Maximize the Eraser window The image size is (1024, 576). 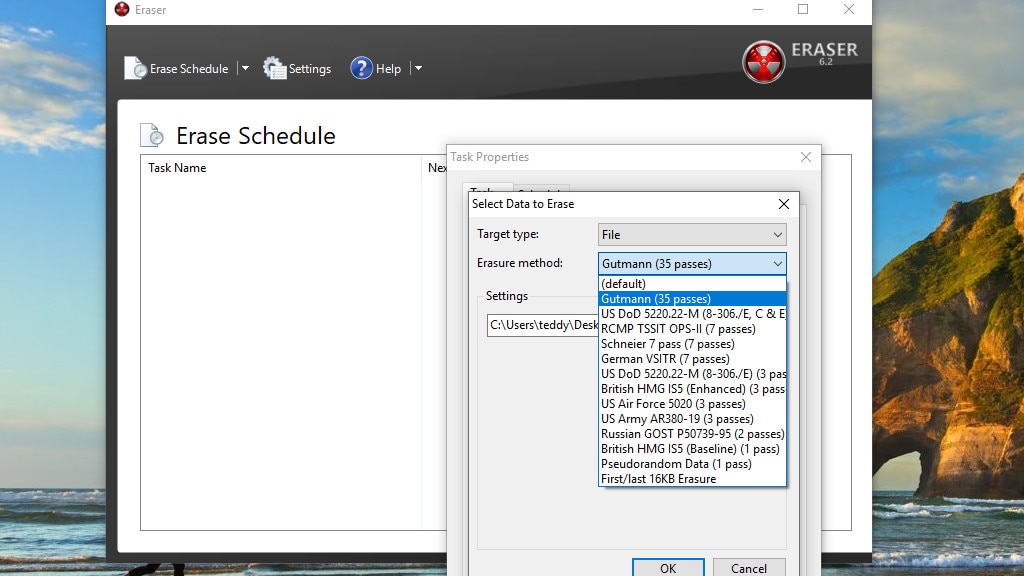(x=803, y=9)
